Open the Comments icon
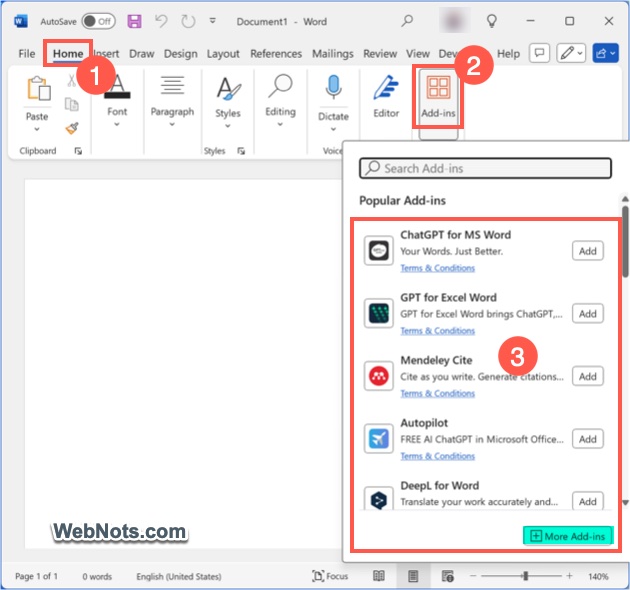This screenshot has height=590, width=630. coord(539,53)
